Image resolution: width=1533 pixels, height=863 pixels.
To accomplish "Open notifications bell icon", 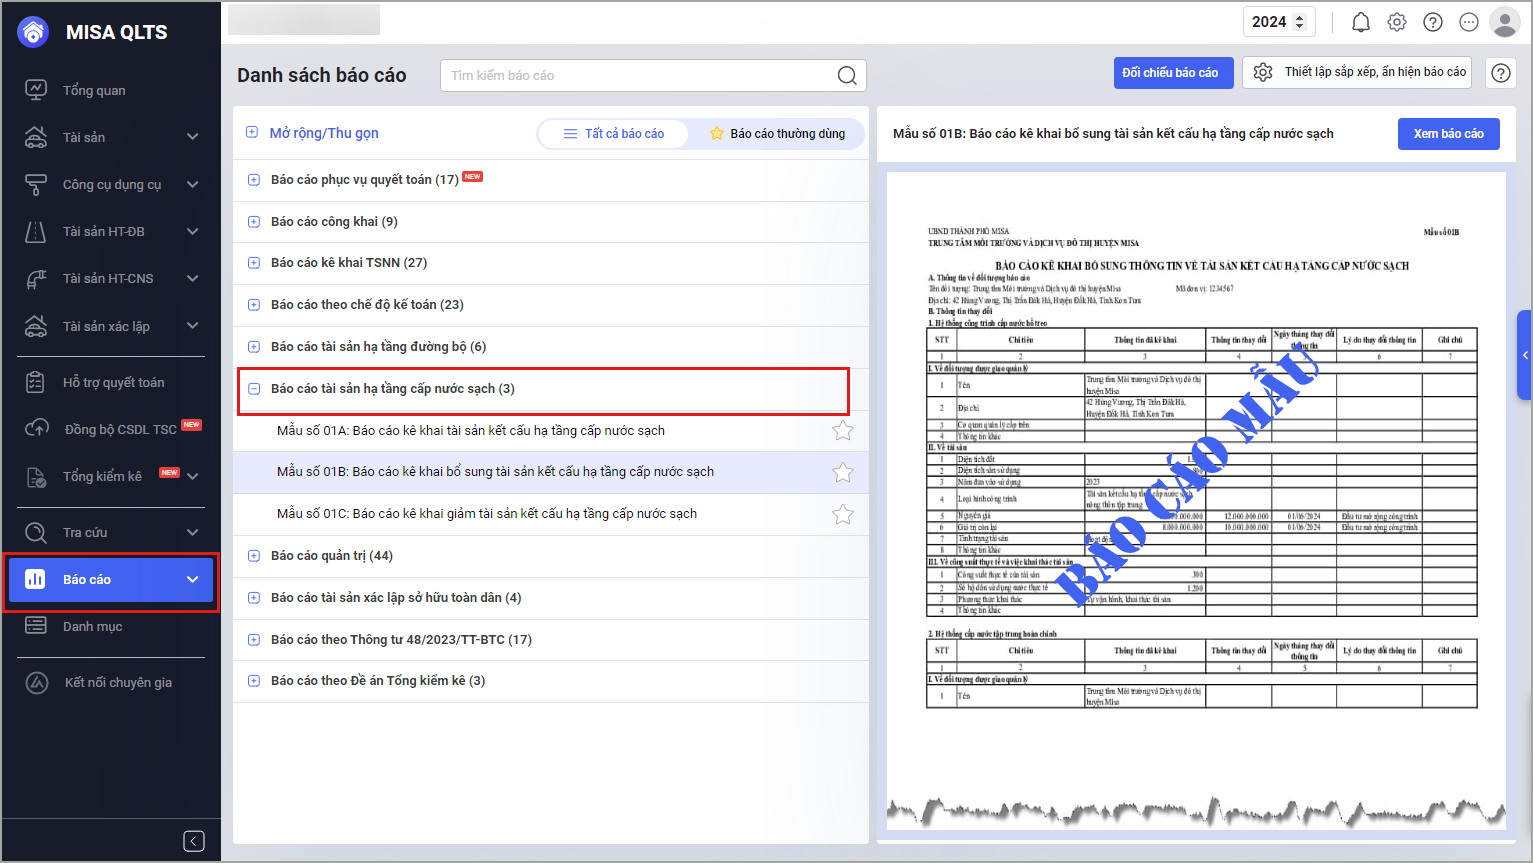I will [1361, 22].
